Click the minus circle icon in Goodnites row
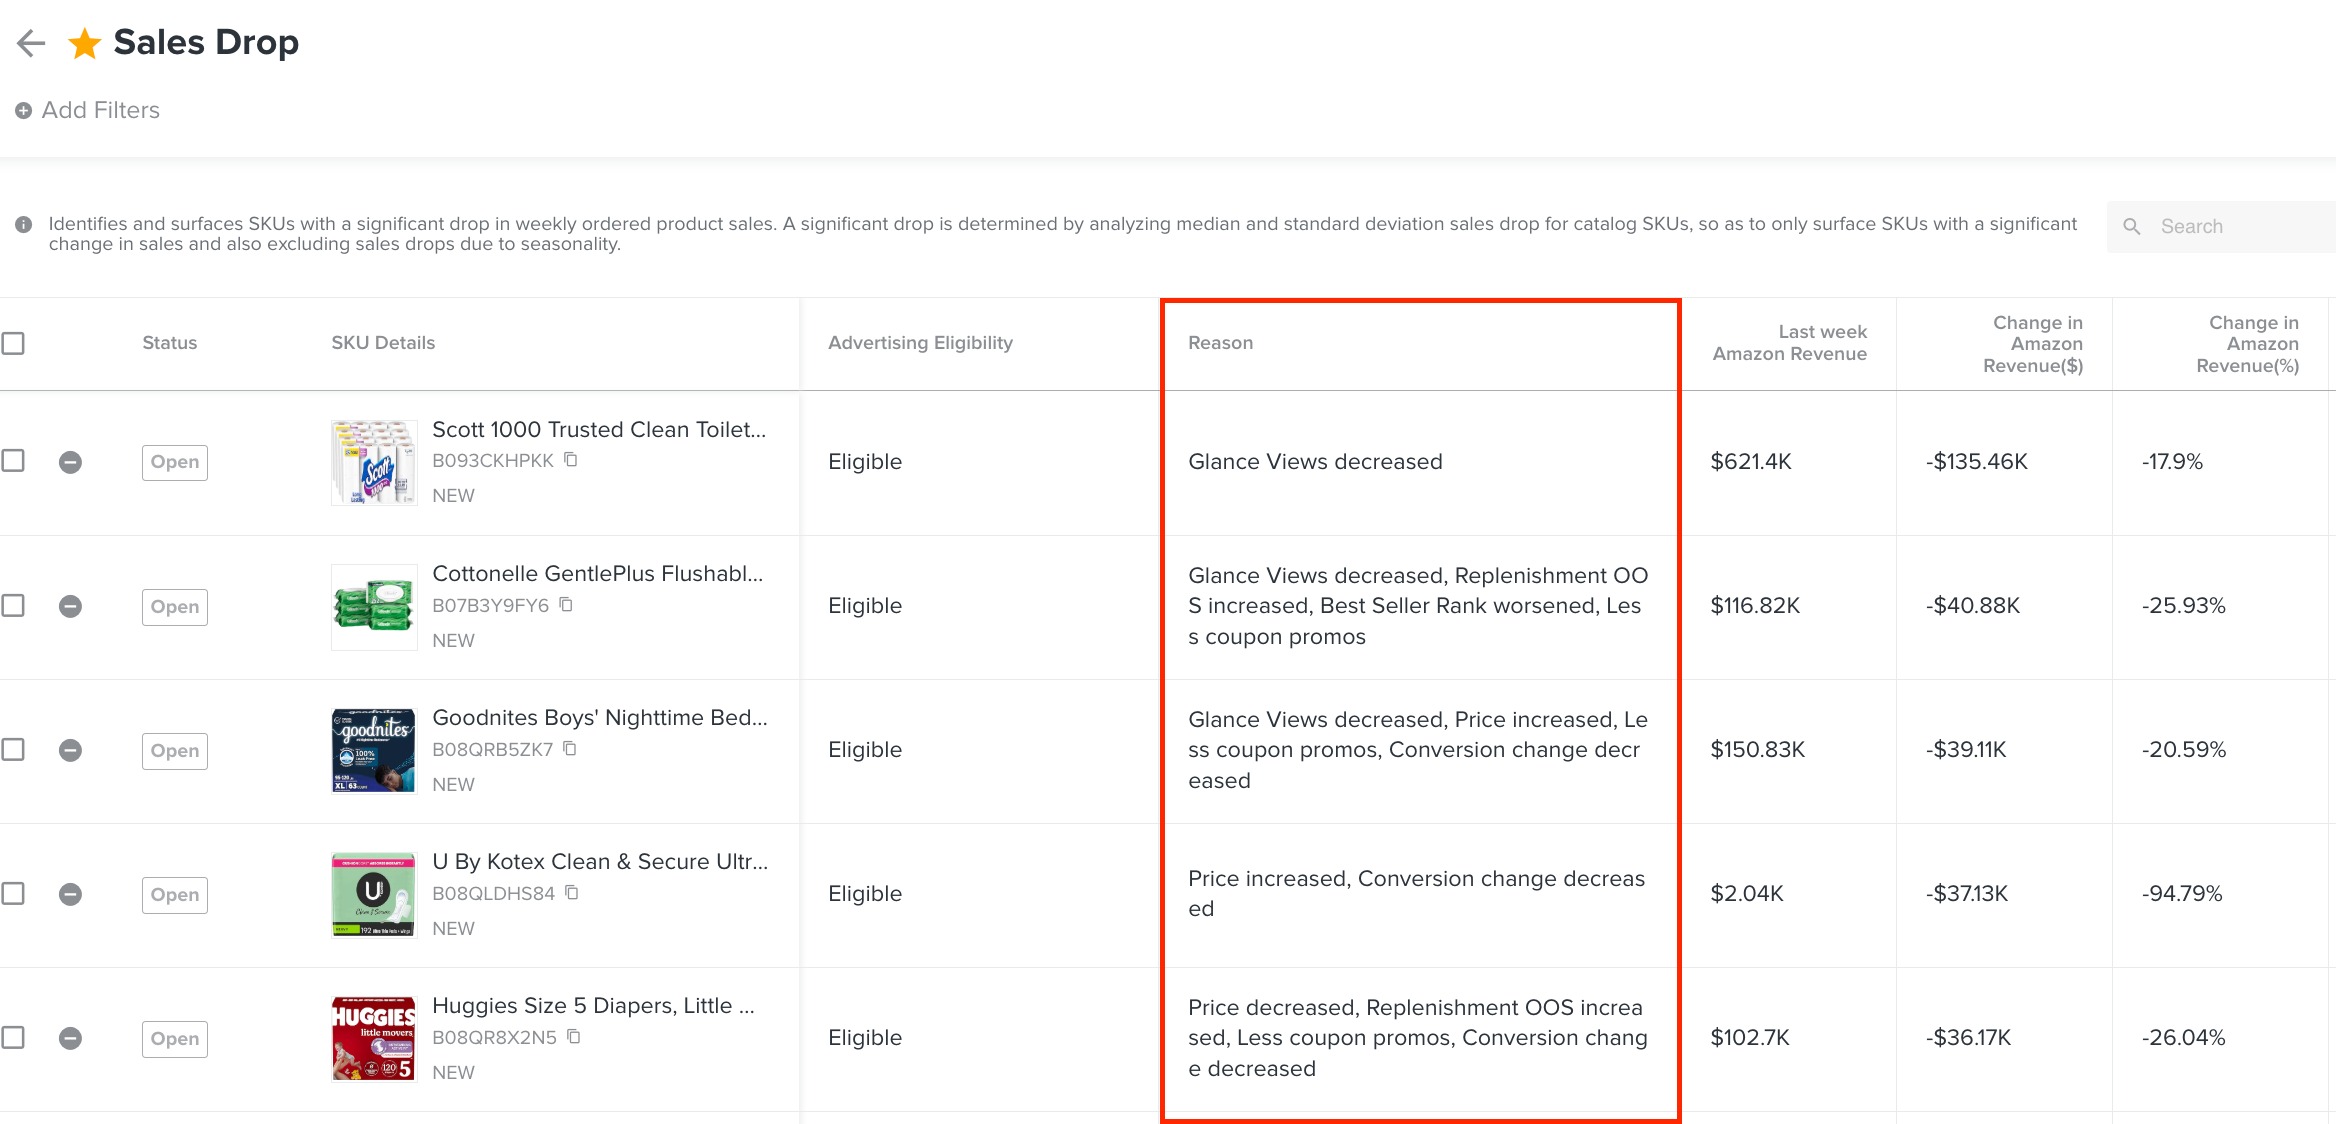 [70, 750]
